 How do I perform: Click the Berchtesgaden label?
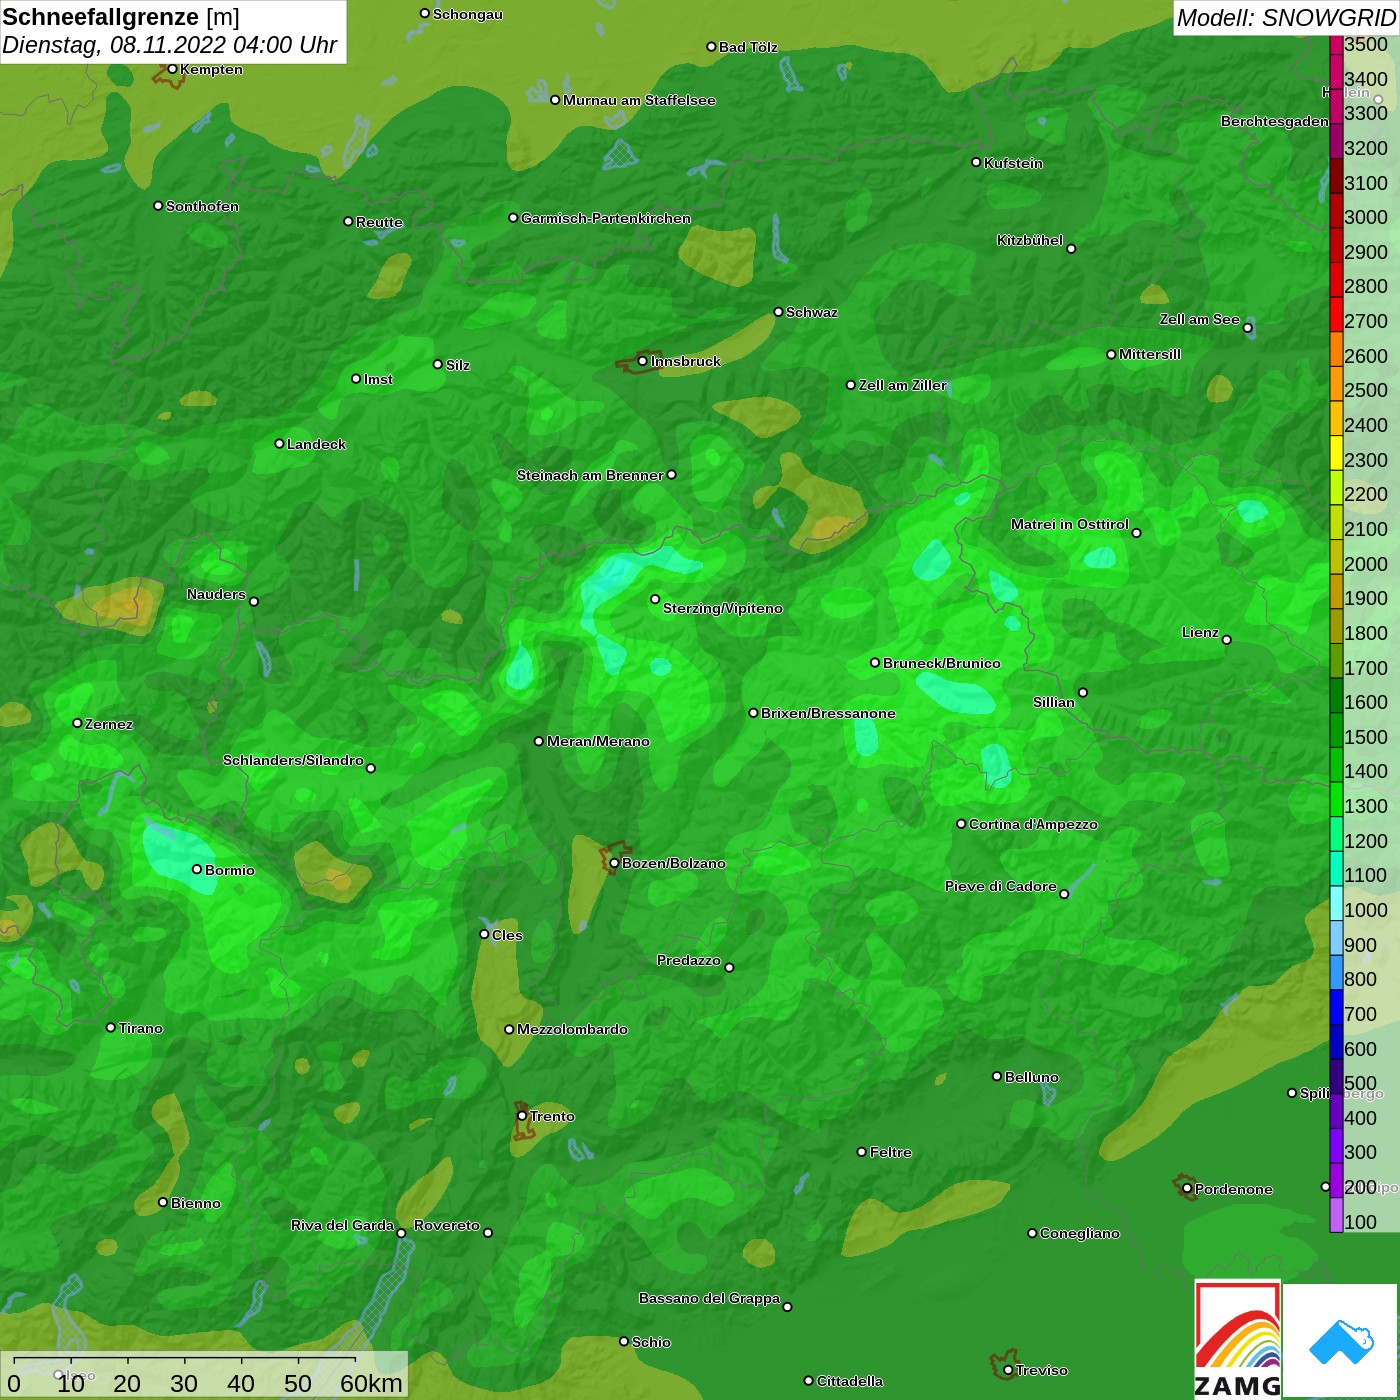1275,121
